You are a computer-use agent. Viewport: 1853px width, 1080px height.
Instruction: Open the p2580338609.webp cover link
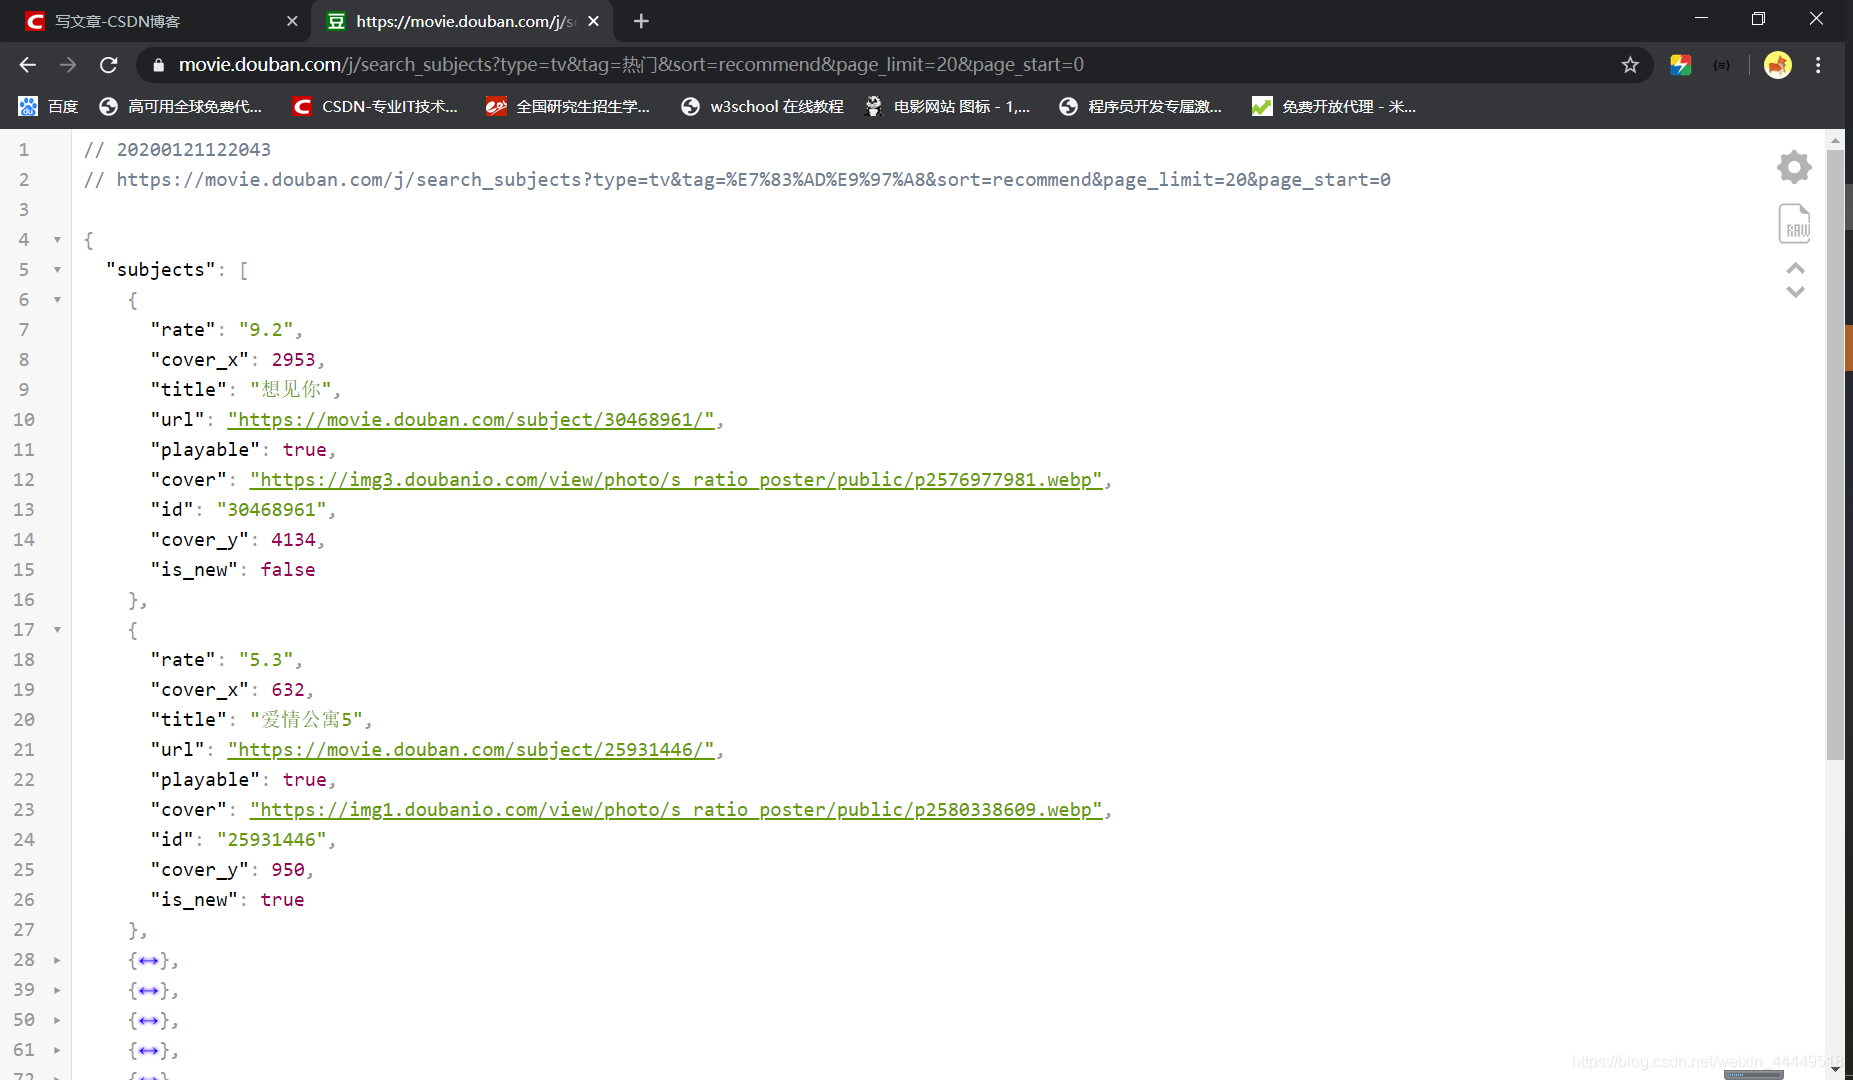pos(676,810)
